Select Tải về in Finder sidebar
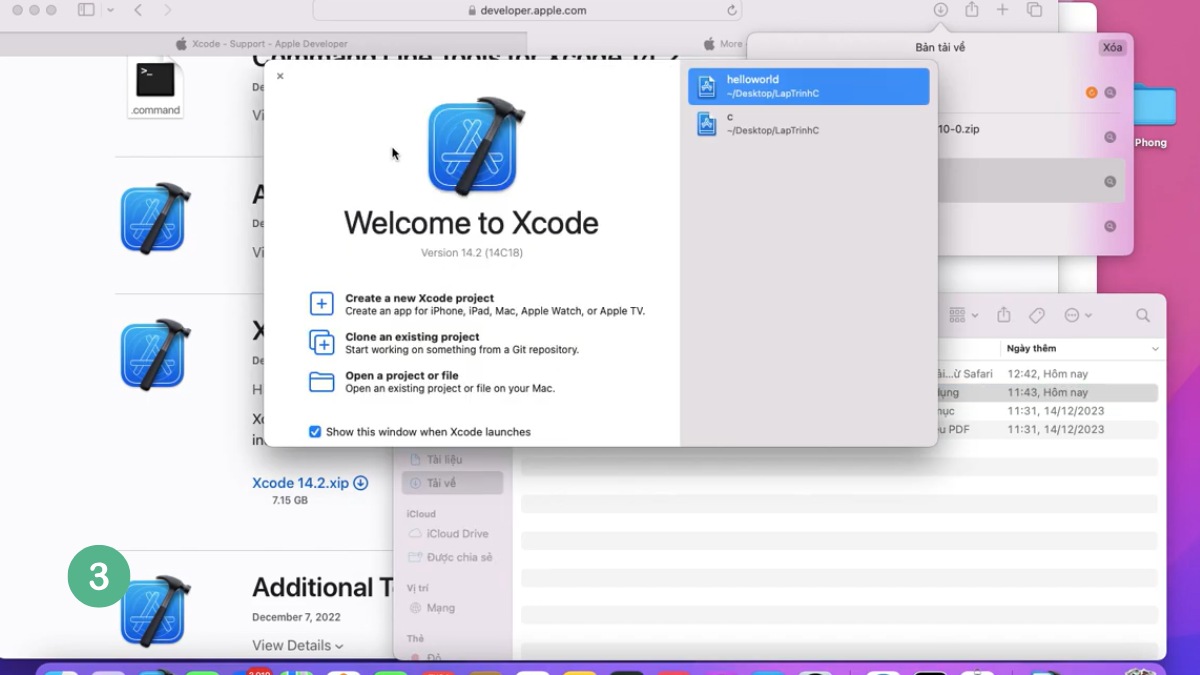The image size is (1200, 675). point(452,483)
